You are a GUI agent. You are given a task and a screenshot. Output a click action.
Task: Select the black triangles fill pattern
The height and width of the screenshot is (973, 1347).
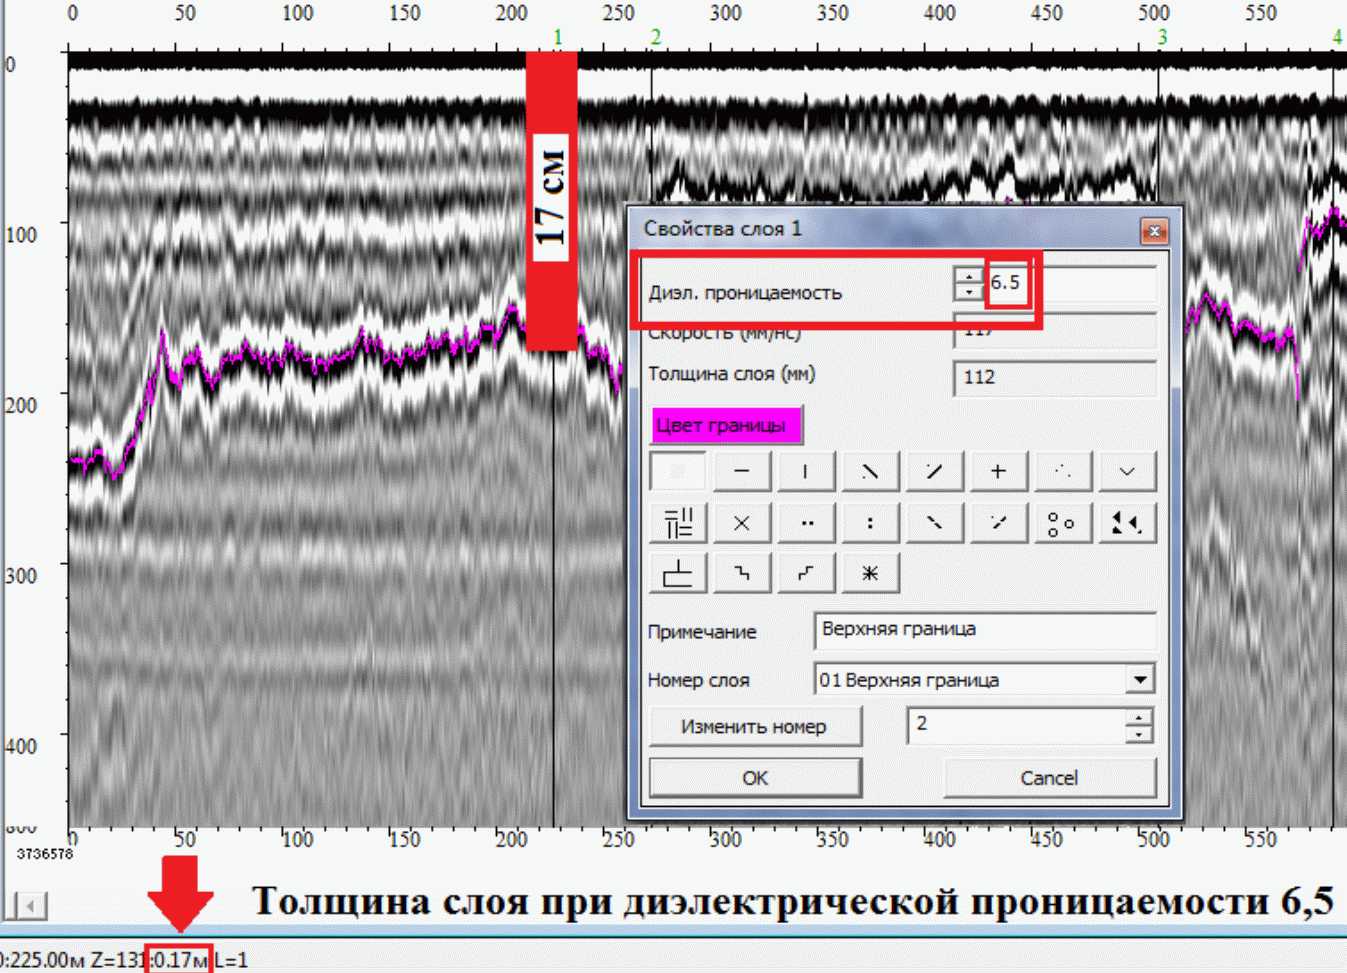[x=1126, y=522]
